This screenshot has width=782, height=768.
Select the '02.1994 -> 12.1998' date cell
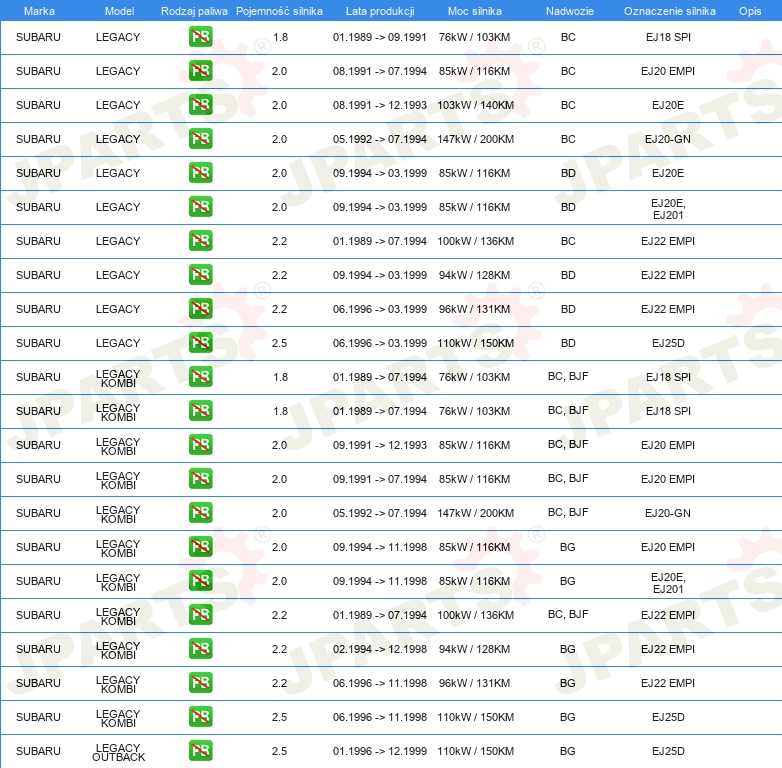tap(380, 649)
